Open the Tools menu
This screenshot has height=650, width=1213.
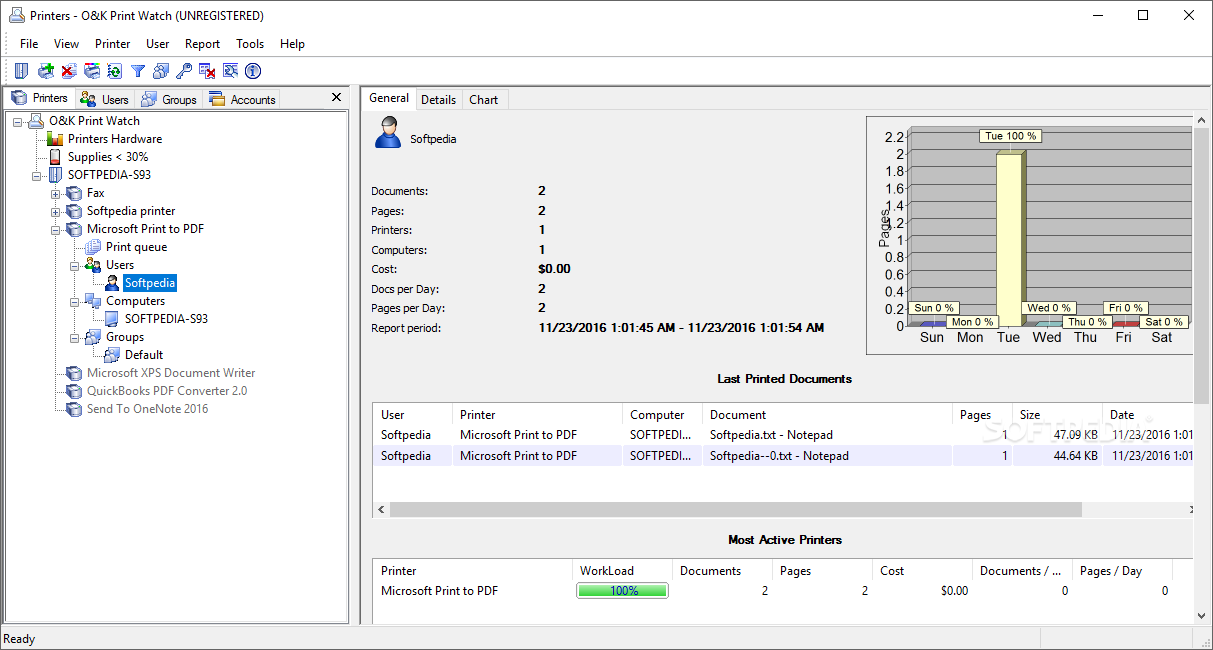point(250,44)
